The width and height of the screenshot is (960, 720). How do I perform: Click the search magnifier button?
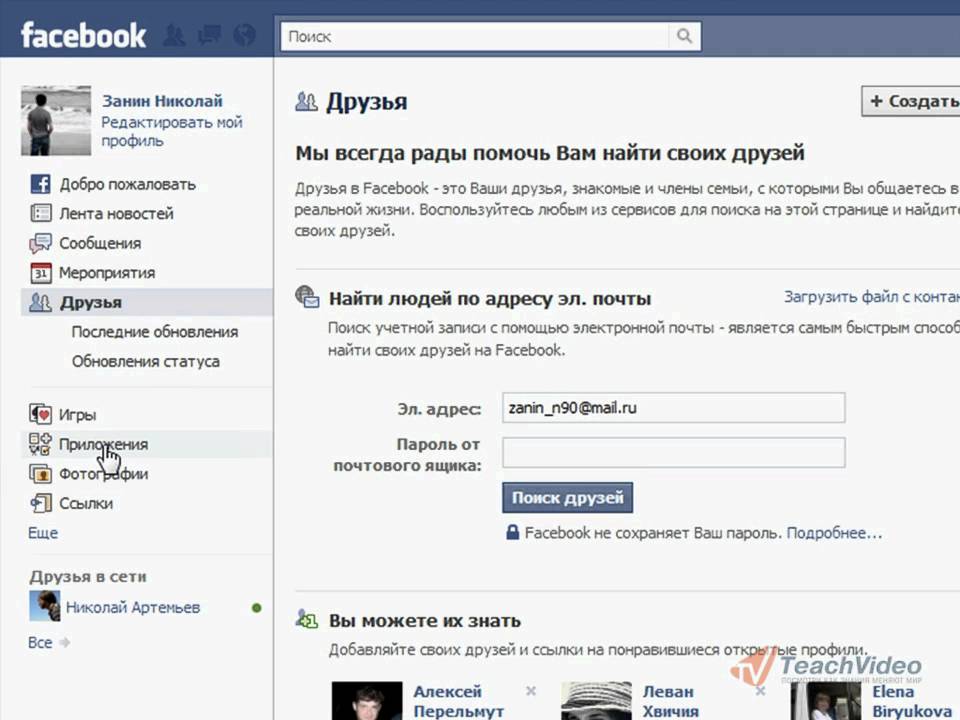(x=684, y=36)
